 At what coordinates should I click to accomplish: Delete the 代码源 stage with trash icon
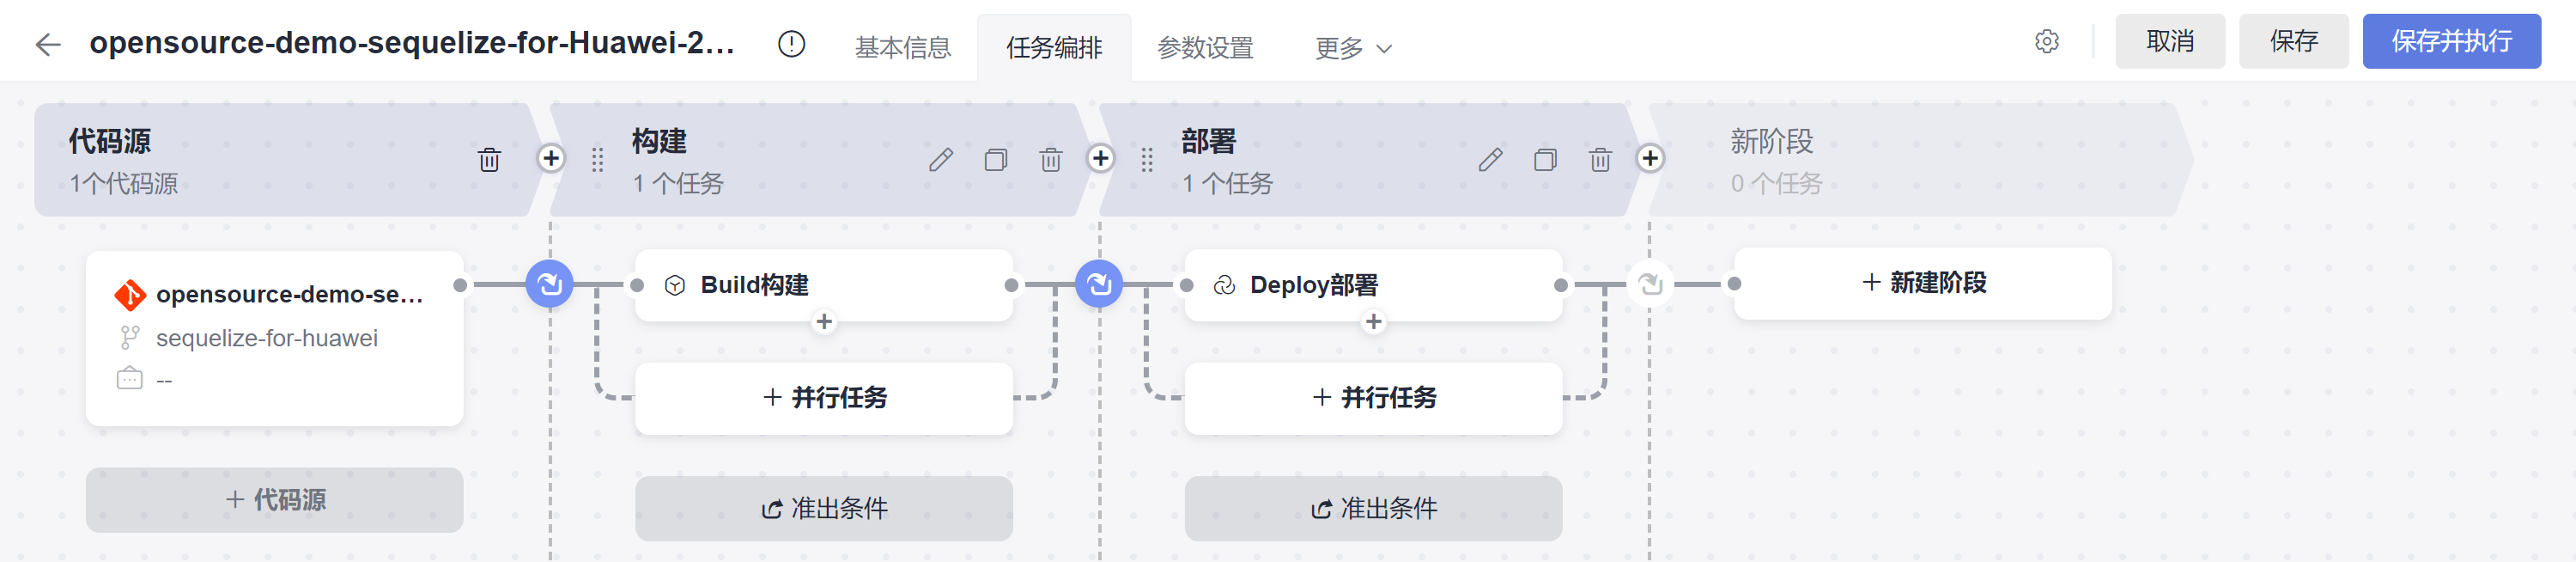(489, 160)
